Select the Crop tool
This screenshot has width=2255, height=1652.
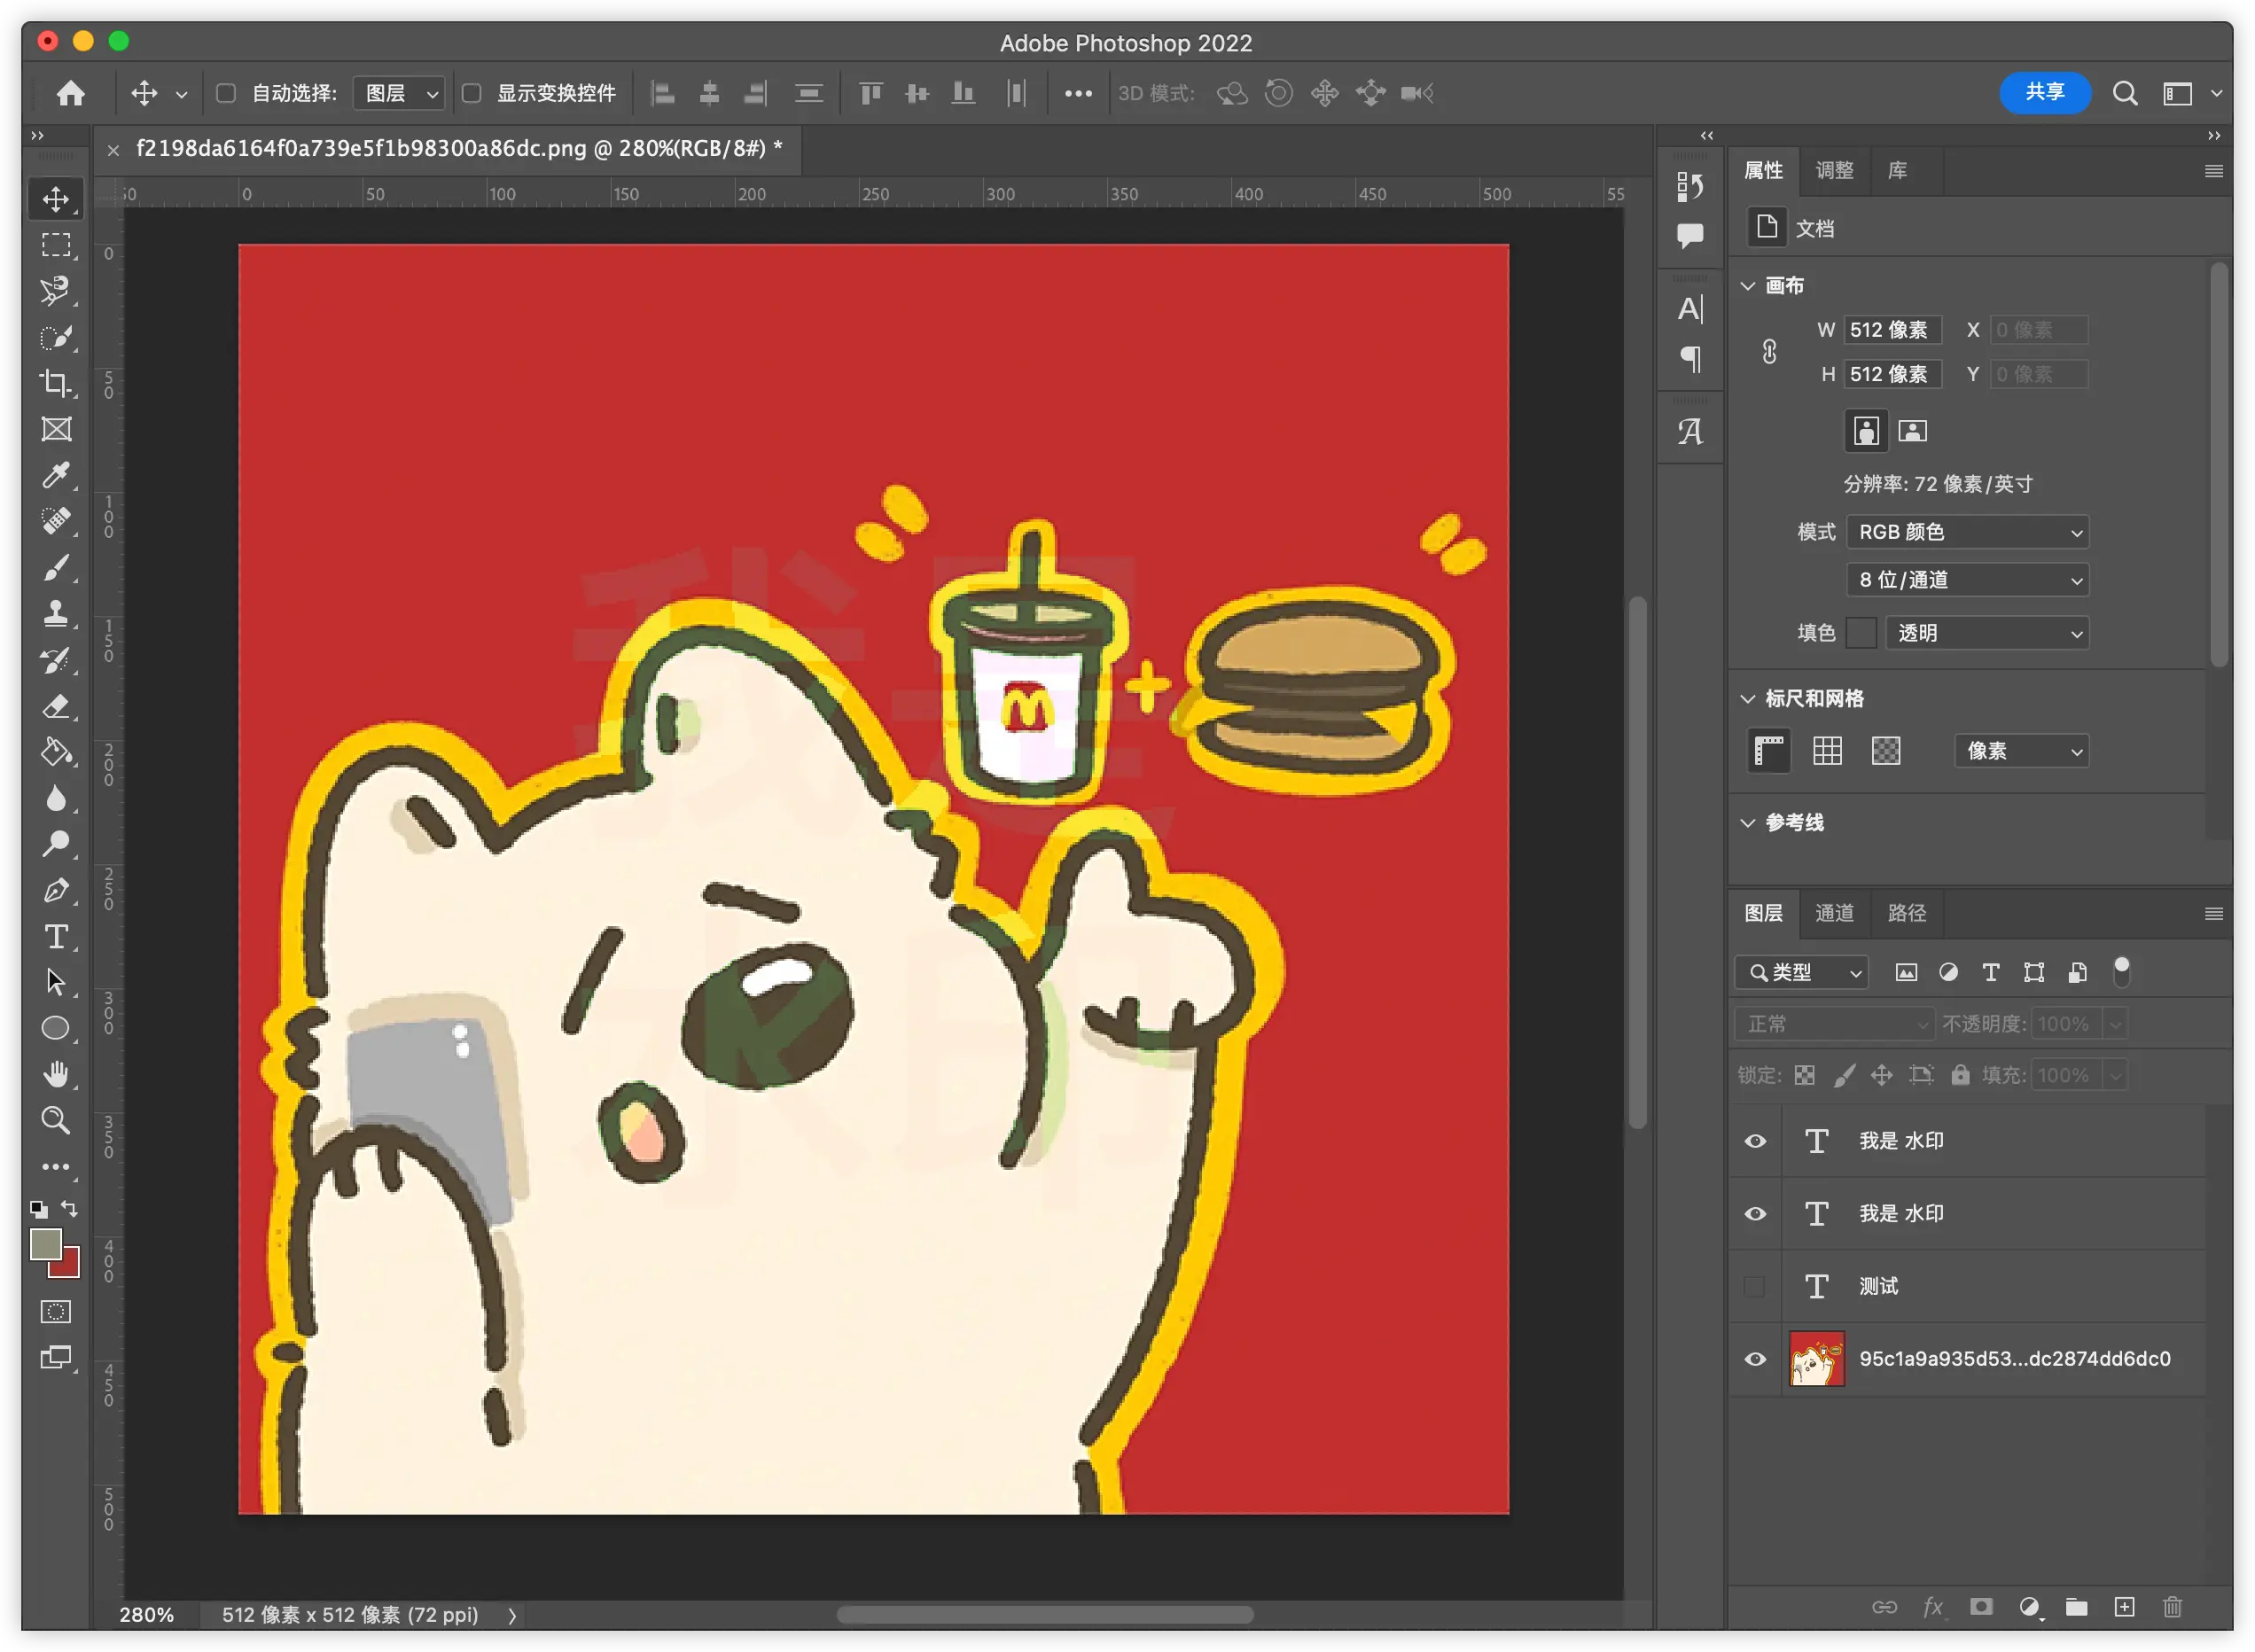pyautogui.click(x=56, y=383)
